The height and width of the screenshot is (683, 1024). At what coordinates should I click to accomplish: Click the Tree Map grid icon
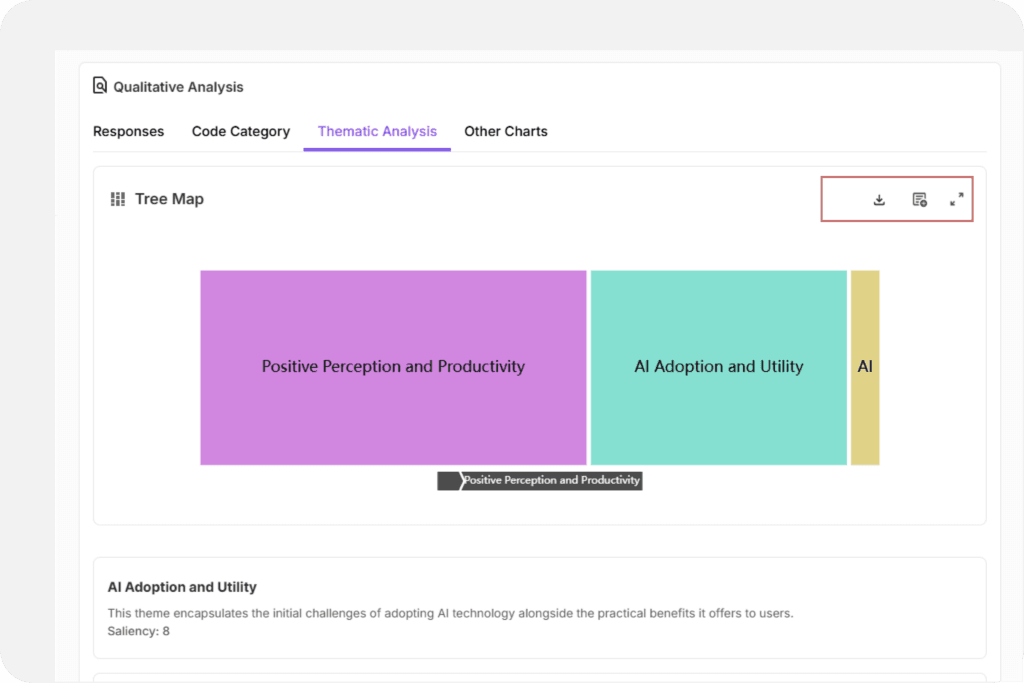[118, 199]
